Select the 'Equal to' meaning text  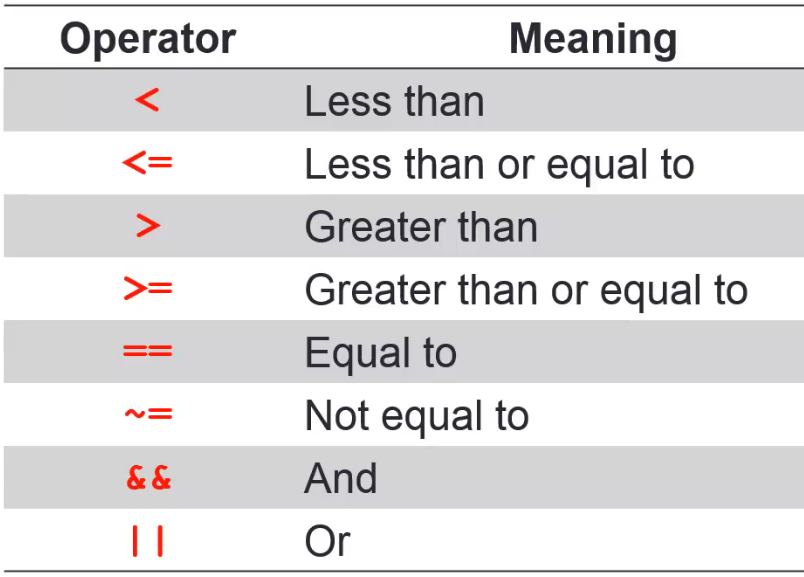pyautogui.click(x=380, y=353)
